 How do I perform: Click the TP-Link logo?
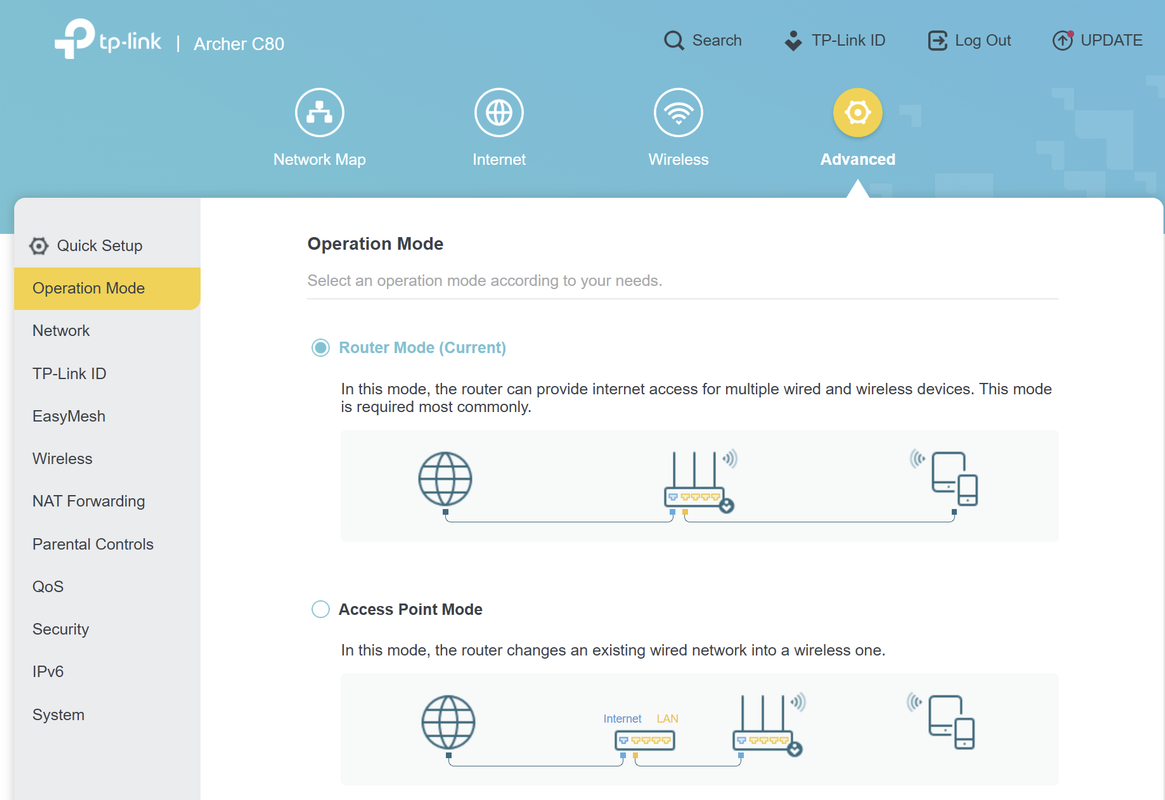coord(108,39)
